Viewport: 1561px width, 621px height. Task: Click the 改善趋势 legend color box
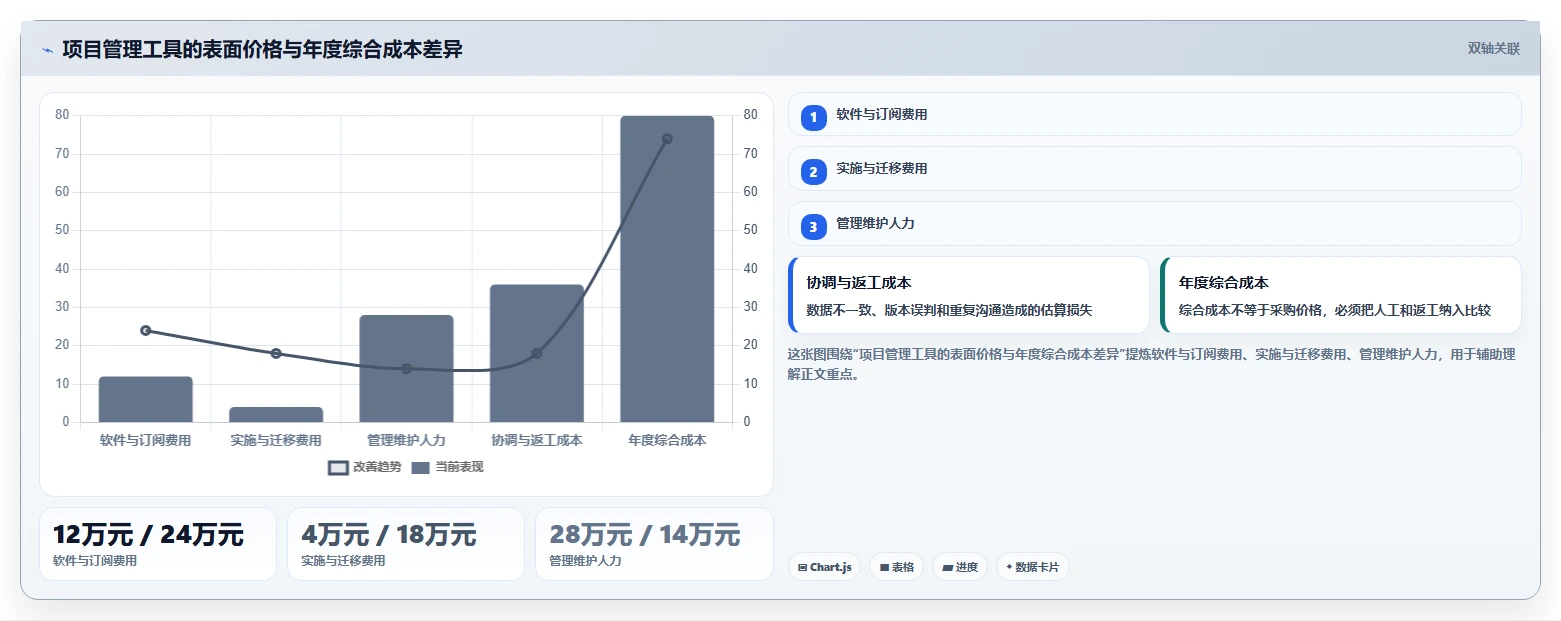tap(338, 467)
